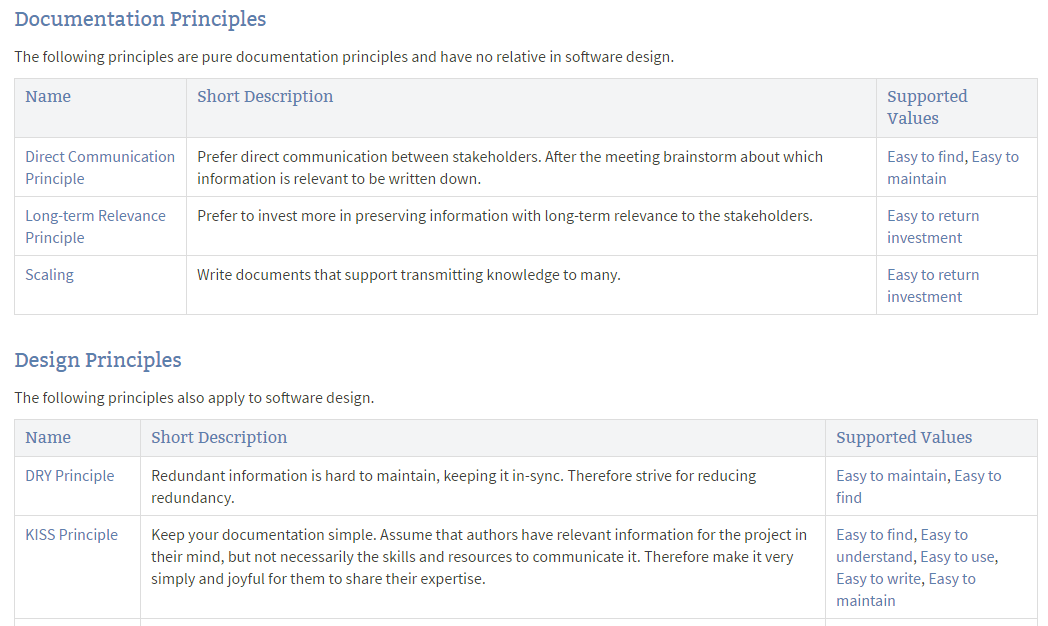The height and width of the screenshot is (626, 1048).
Task: Open 'Easy to write' value link
Action: (878, 579)
